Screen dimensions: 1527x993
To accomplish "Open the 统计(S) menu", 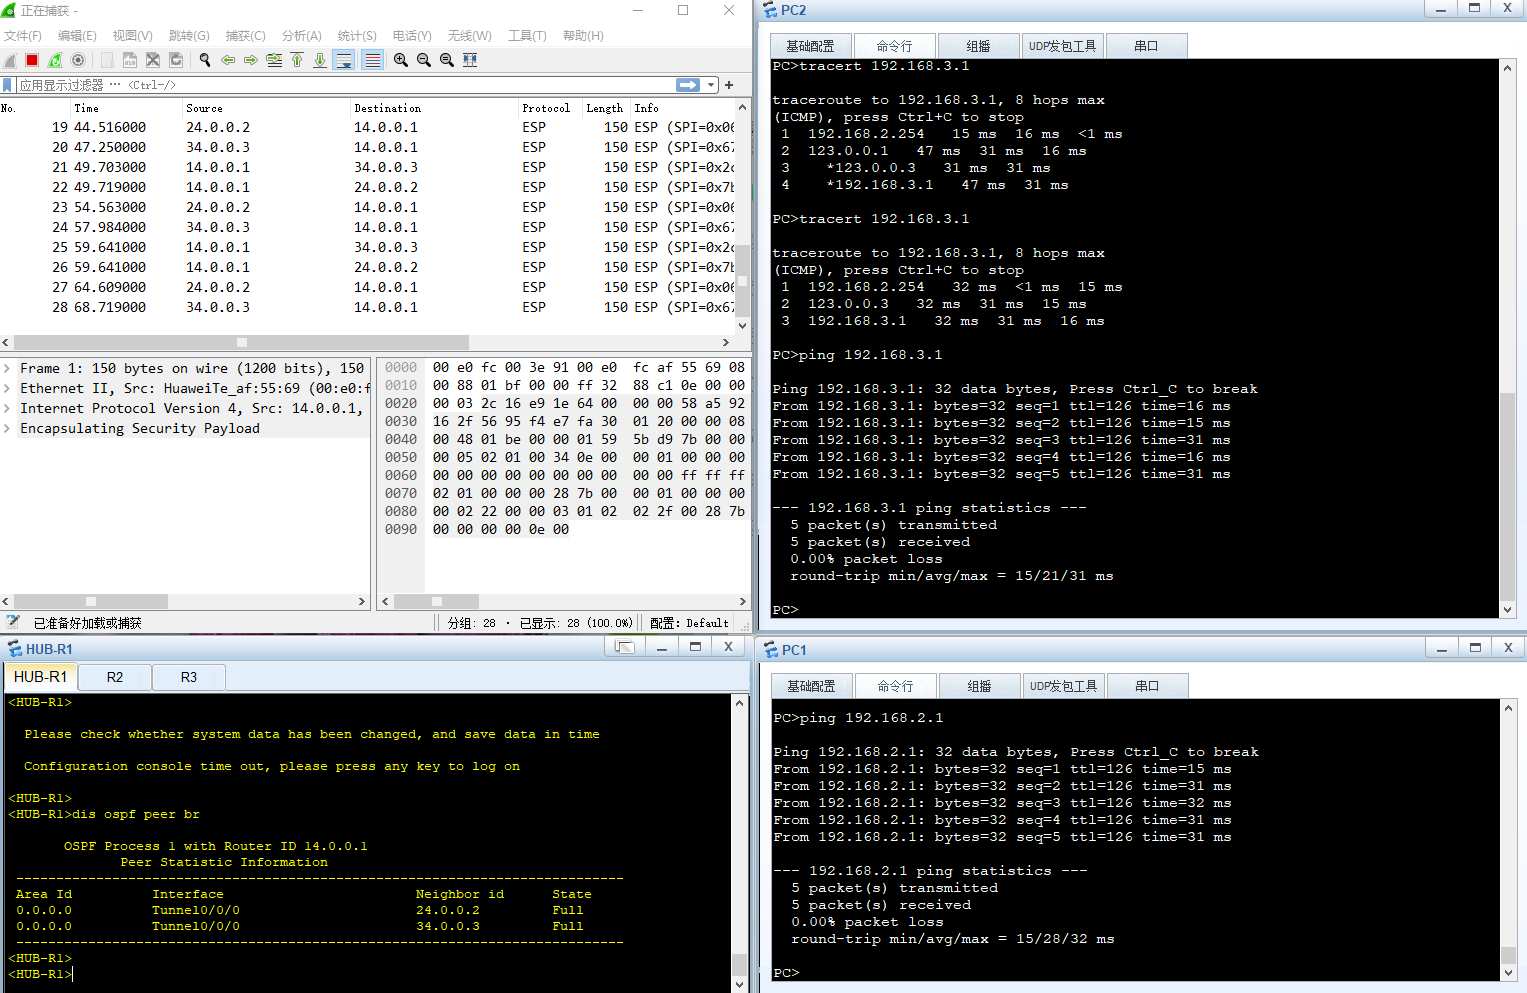I will pos(357,36).
